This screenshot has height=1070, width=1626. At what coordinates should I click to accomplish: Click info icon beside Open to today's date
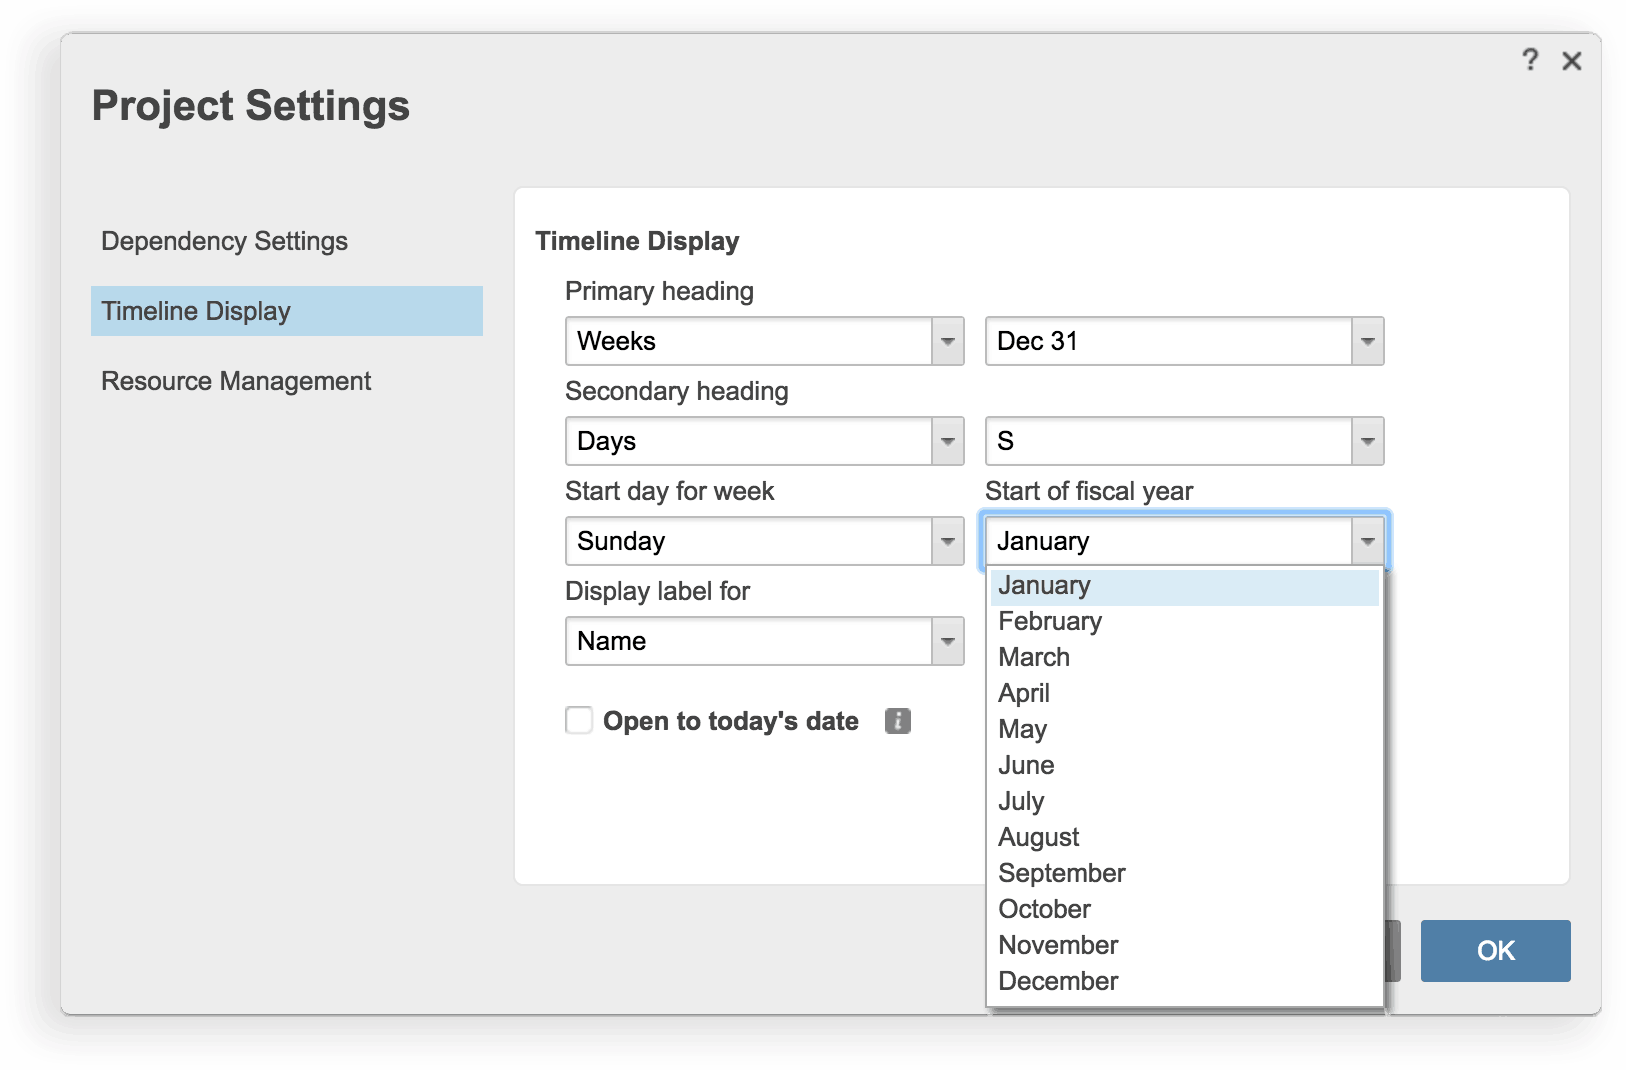(x=897, y=721)
